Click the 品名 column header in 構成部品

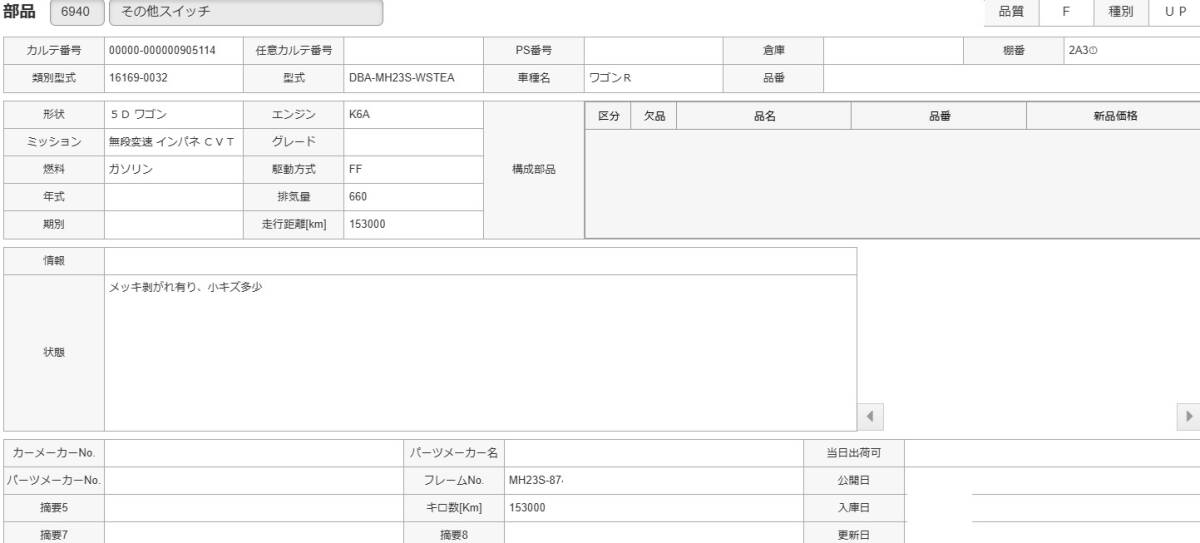tap(765, 116)
